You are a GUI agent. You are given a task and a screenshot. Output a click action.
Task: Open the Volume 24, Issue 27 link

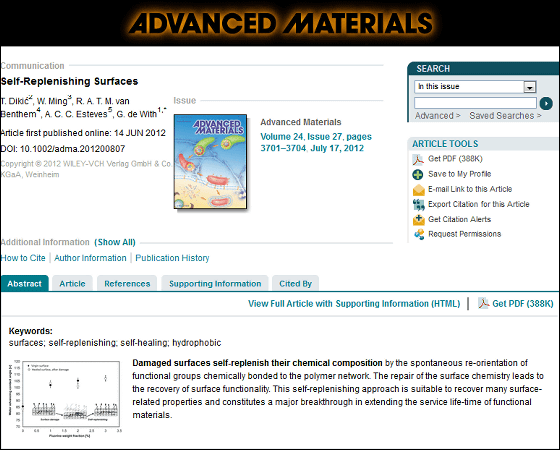pyautogui.click(x=316, y=142)
